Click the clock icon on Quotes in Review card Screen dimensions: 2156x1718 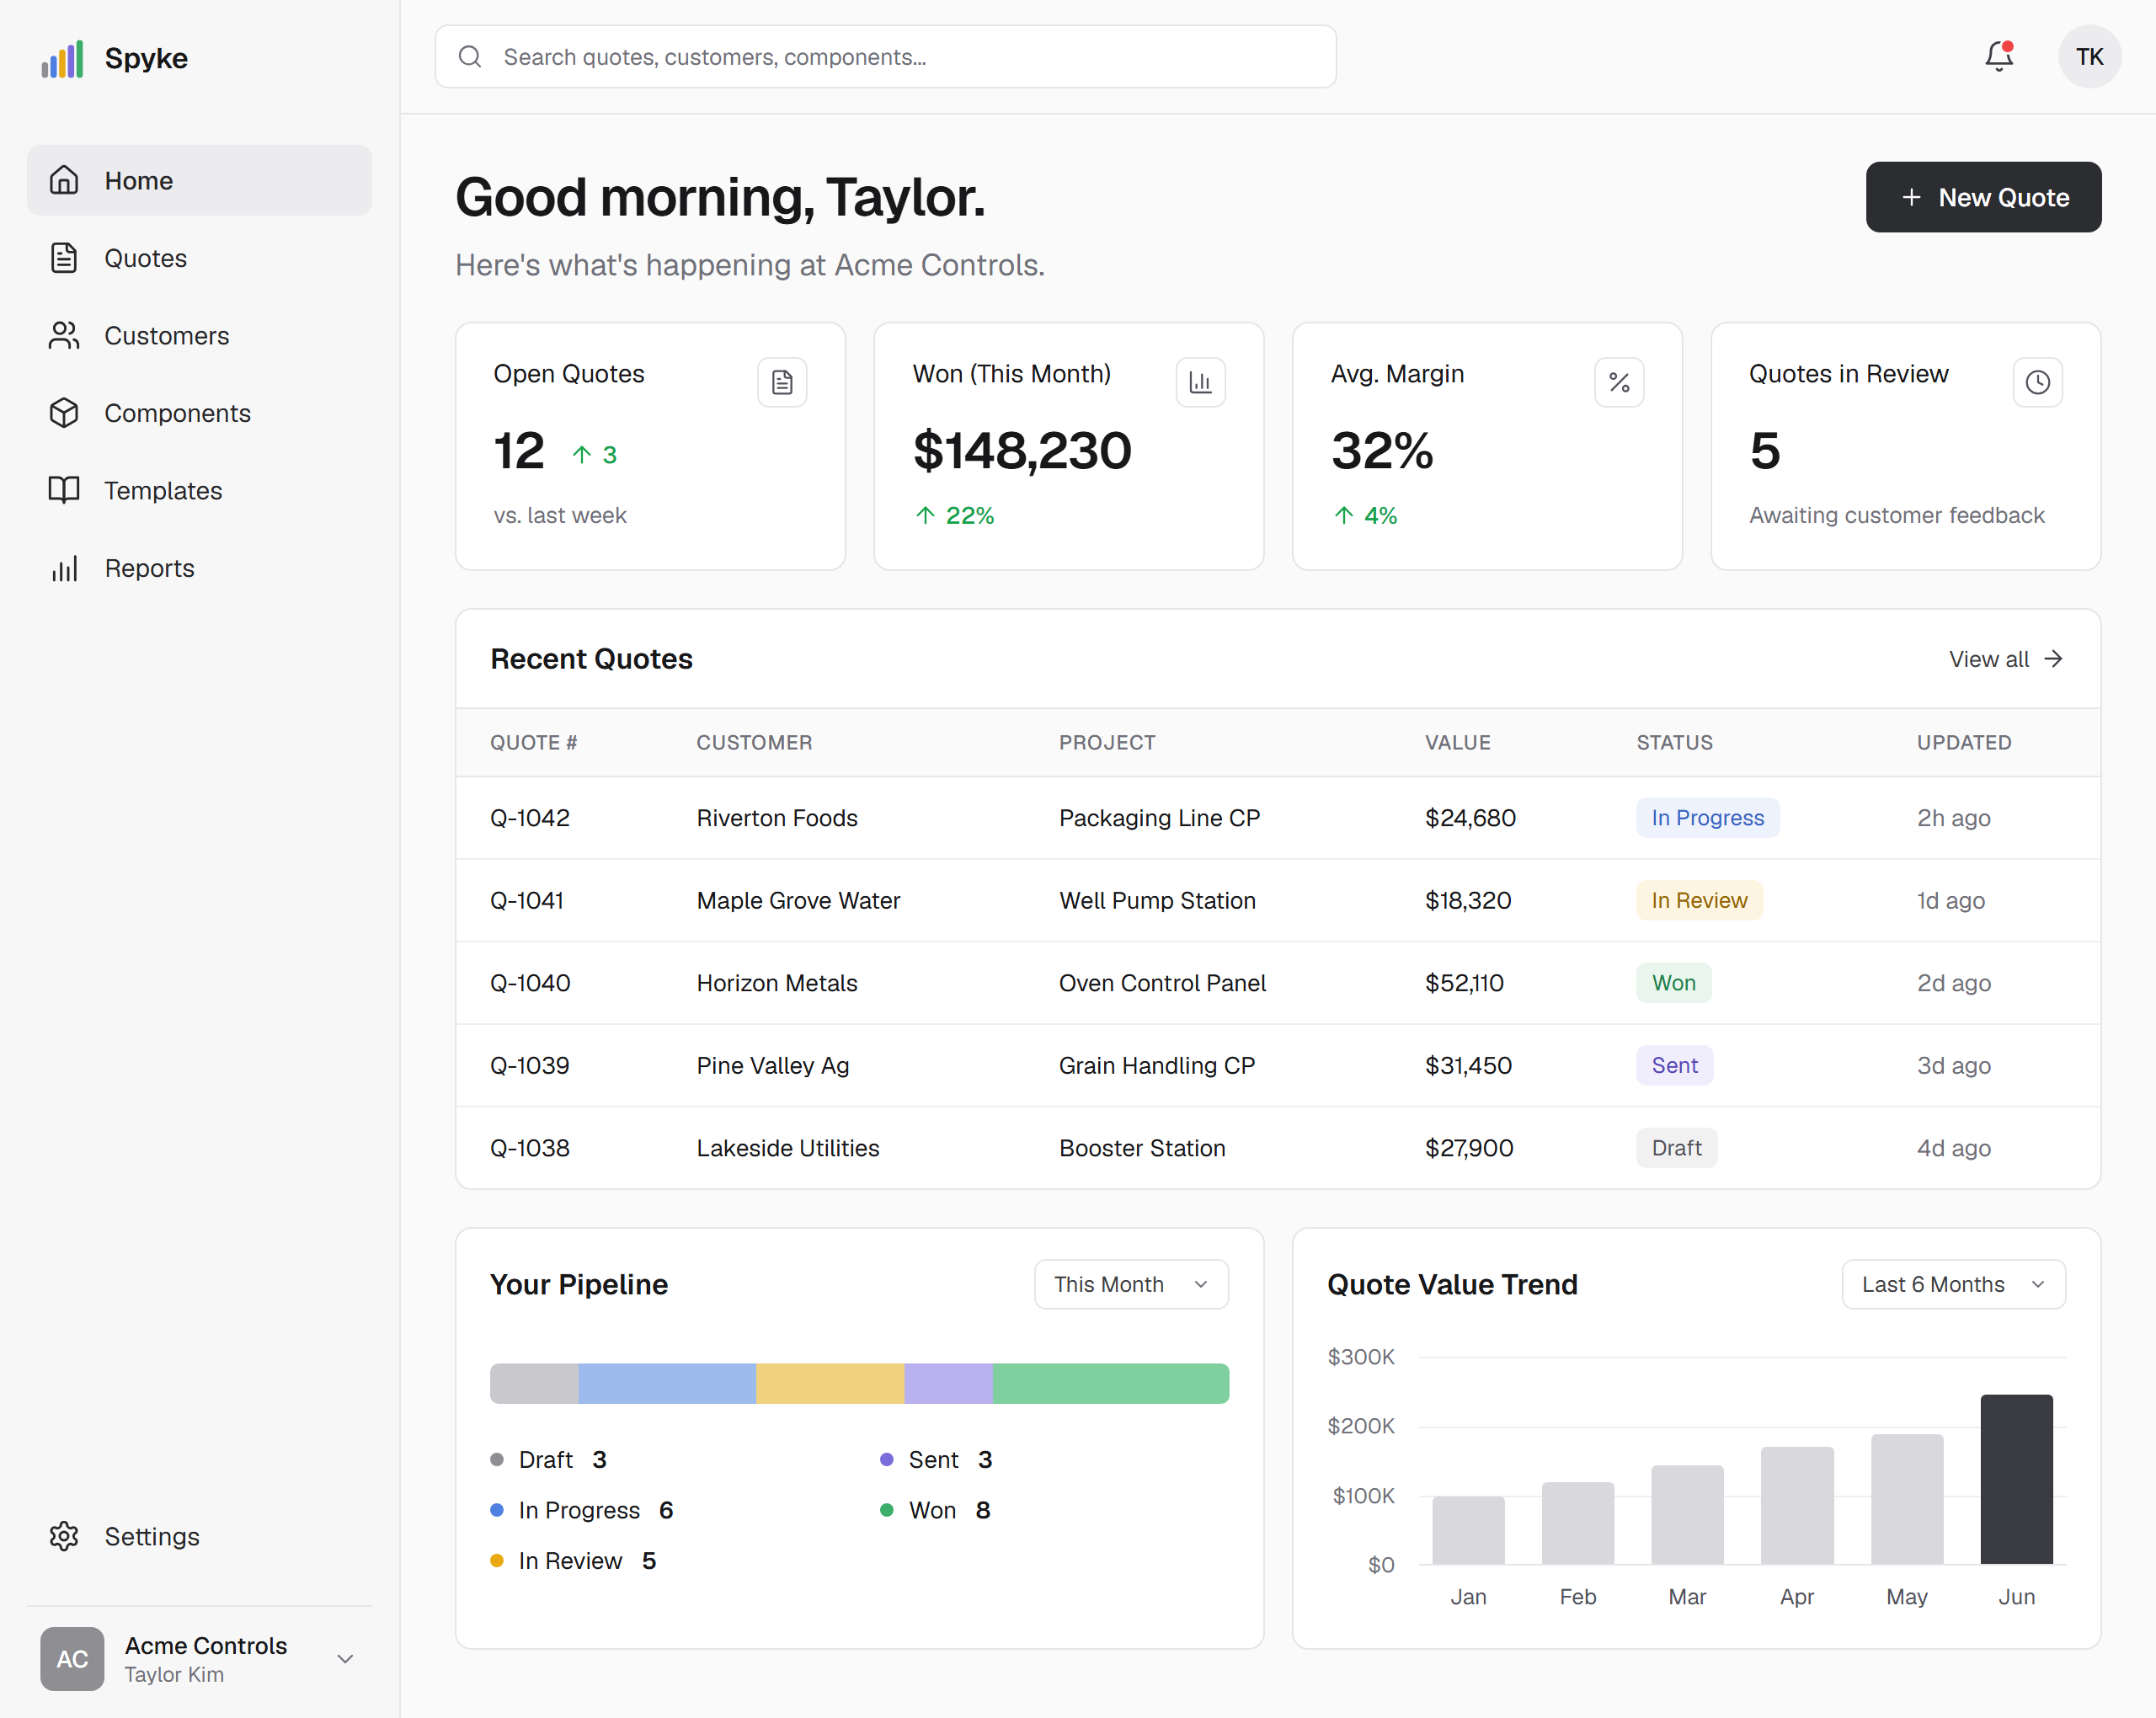click(2037, 382)
